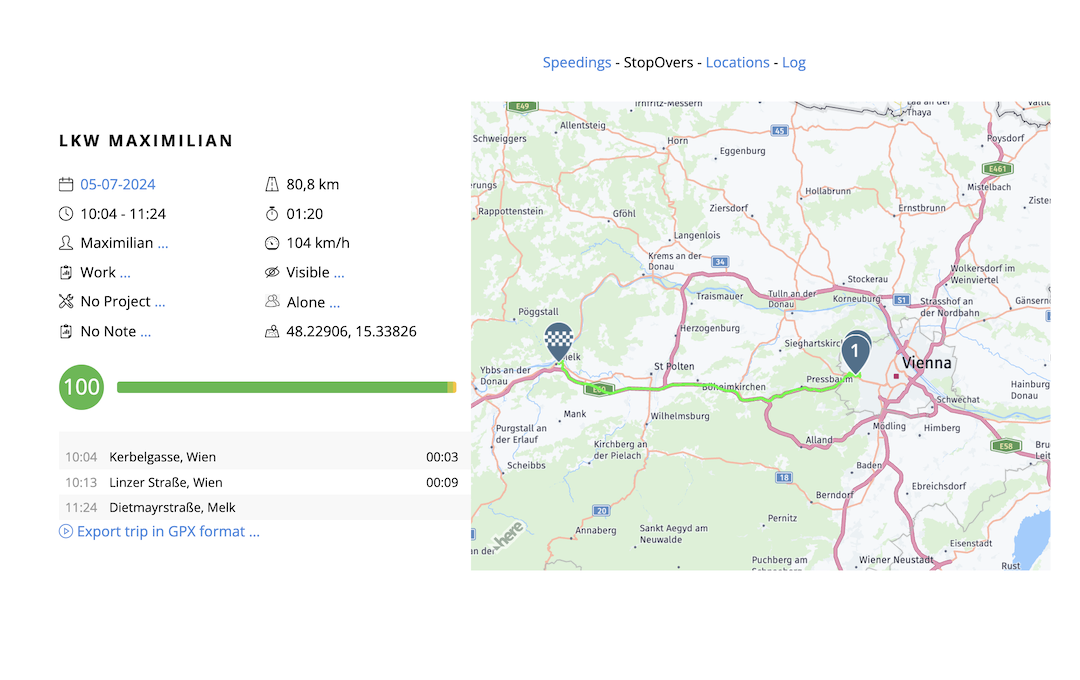The height and width of the screenshot is (680, 1080).
Task: Expand the ellipsis next to No Note
Action: pyautogui.click(x=146, y=332)
